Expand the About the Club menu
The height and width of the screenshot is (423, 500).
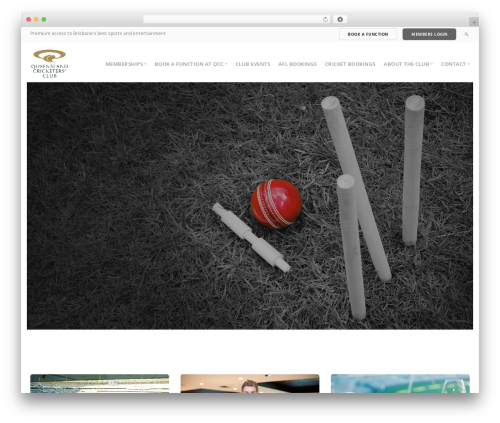point(408,64)
